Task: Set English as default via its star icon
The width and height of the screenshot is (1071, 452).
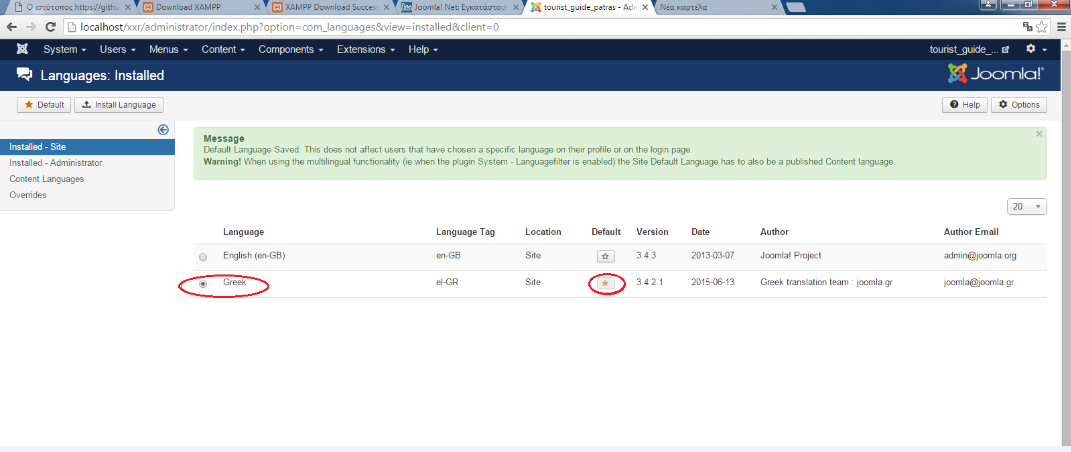Action: 607,256
